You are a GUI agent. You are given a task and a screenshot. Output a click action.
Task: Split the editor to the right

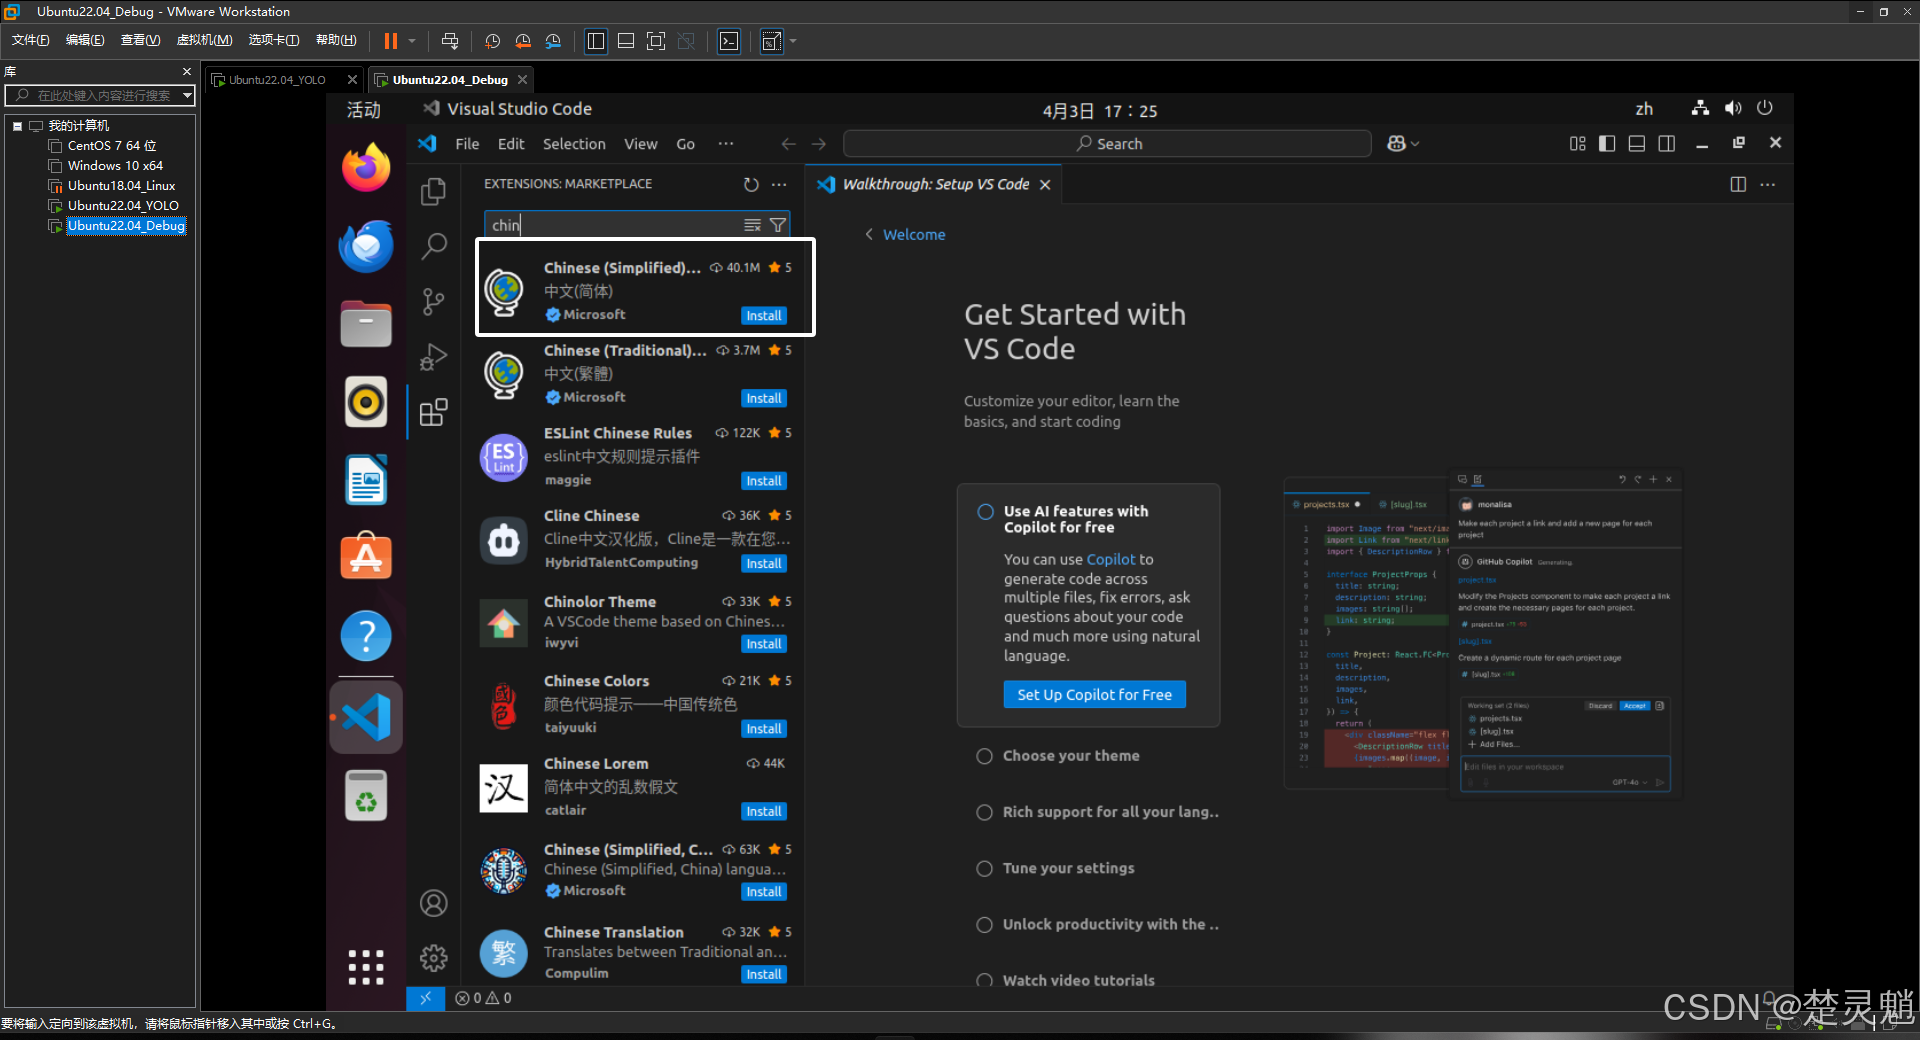1738,184
